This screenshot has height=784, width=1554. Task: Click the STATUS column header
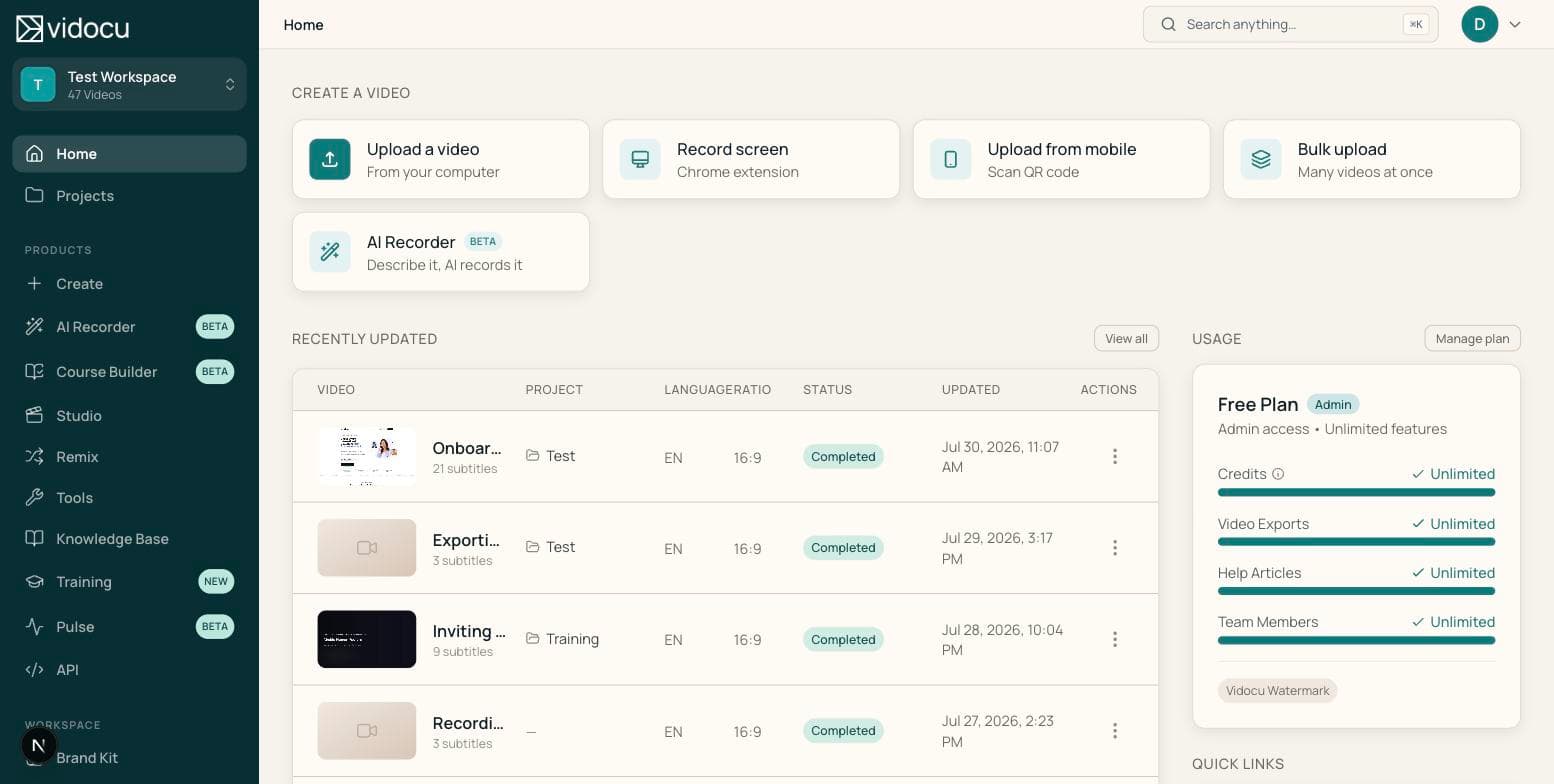coord(828,390)
